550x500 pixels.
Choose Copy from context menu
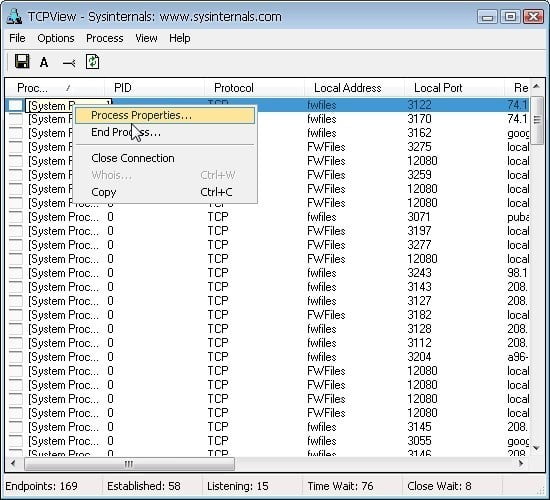(x=165, y=192)
